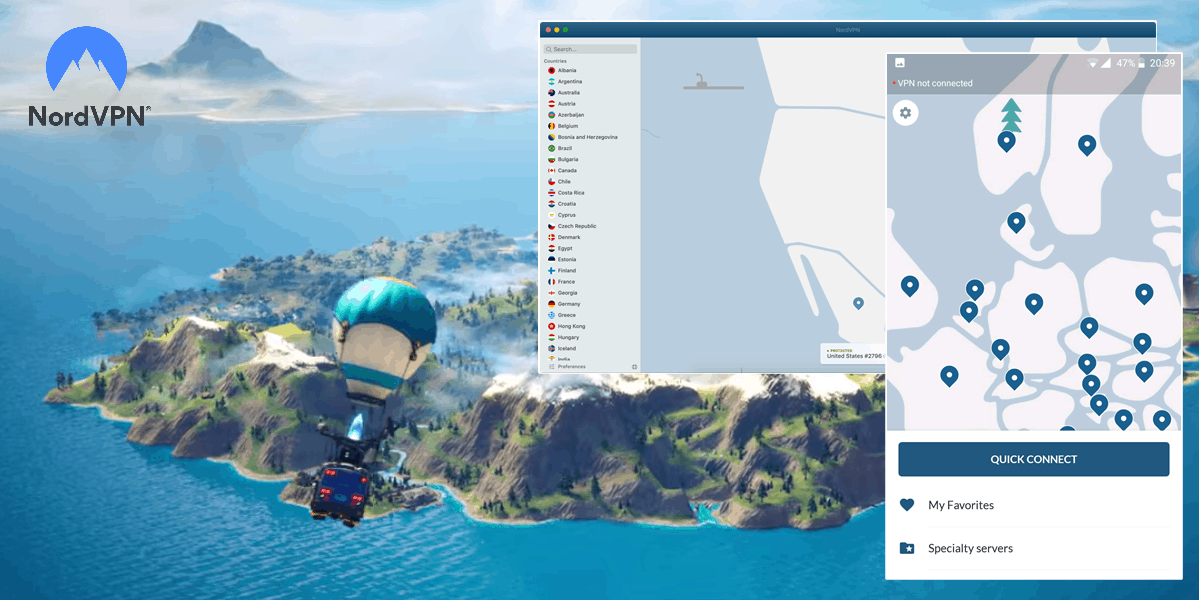Viewport: 1199px width, 600px height.
Task: Tap the battery icon in phone status bar
Action: tap(1142, 63)
